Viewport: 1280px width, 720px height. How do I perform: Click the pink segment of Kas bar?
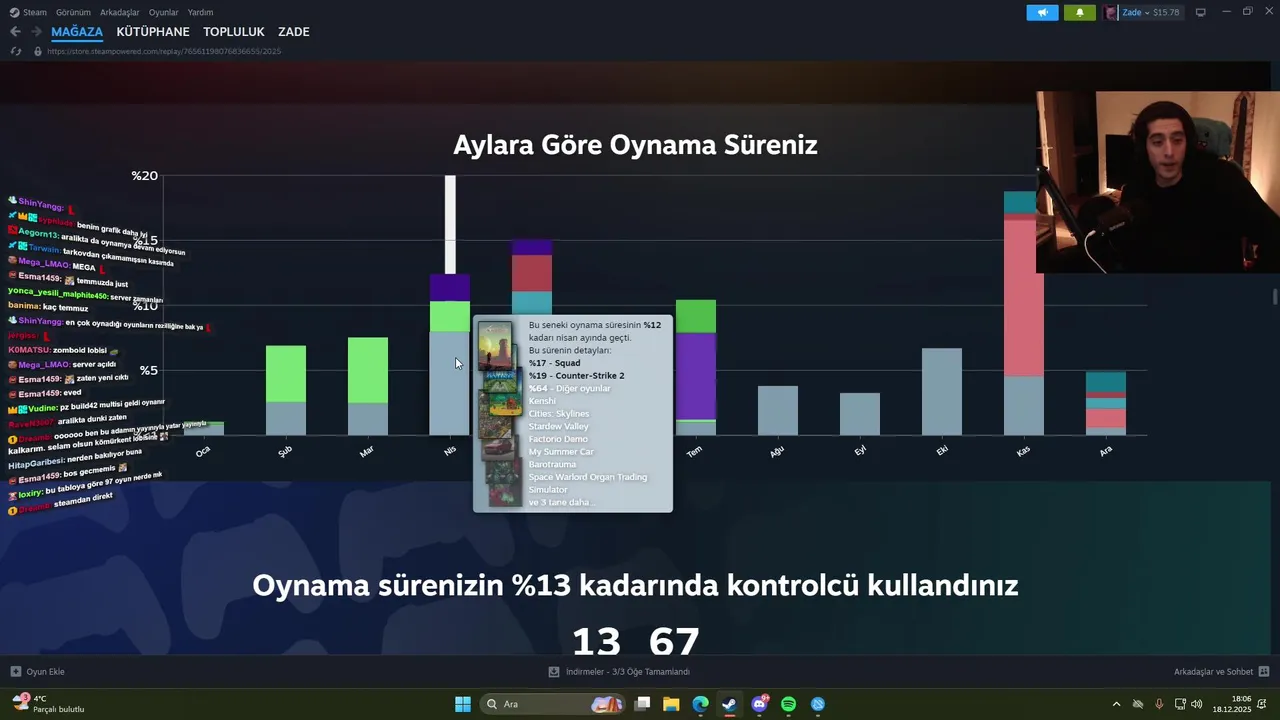tap(1024, 298)
